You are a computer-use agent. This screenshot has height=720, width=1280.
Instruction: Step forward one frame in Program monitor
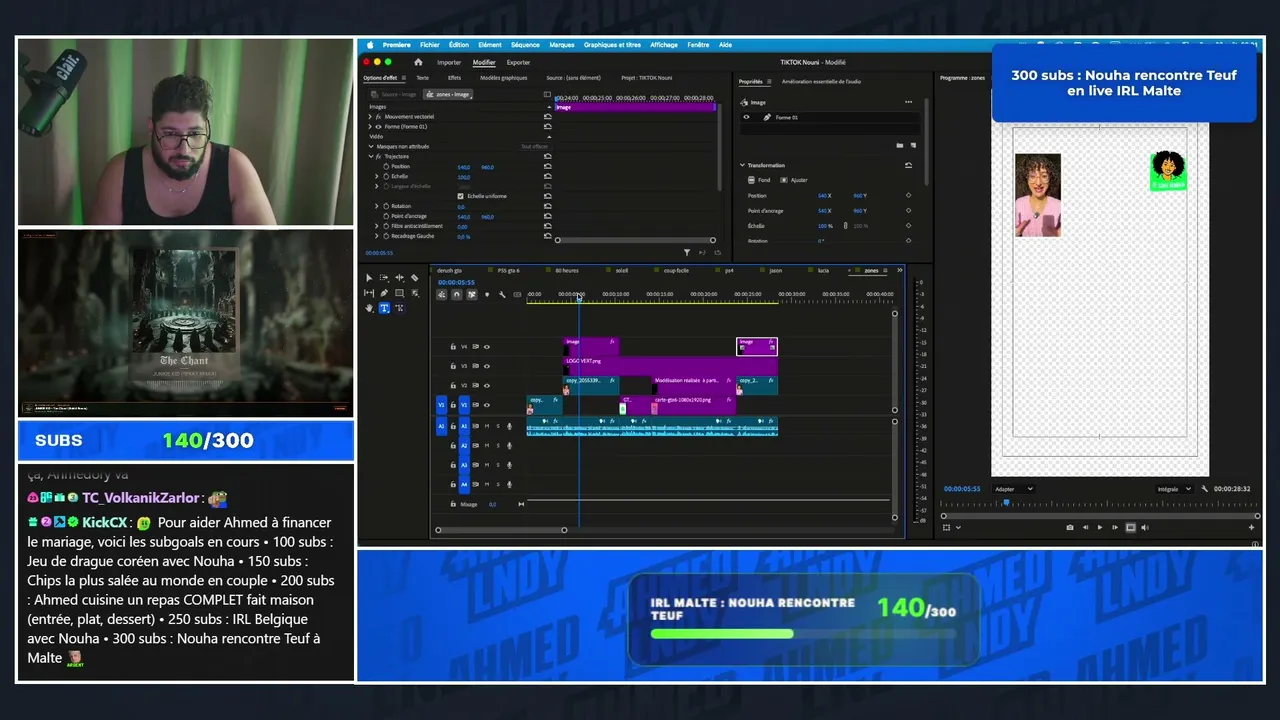click(x=1115, y=527)
